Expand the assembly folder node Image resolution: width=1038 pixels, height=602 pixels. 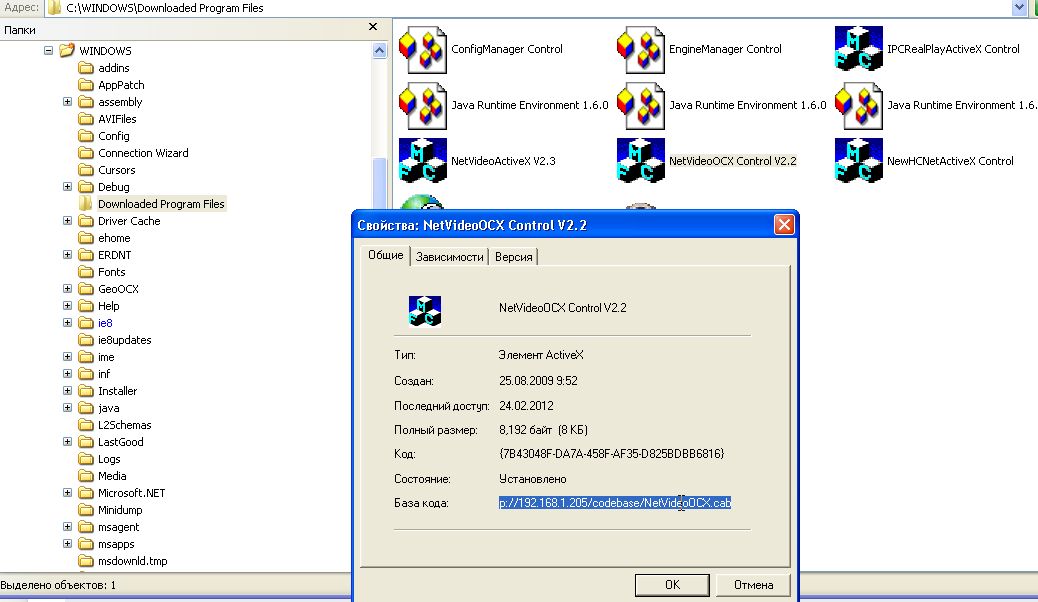pos(68,102)
